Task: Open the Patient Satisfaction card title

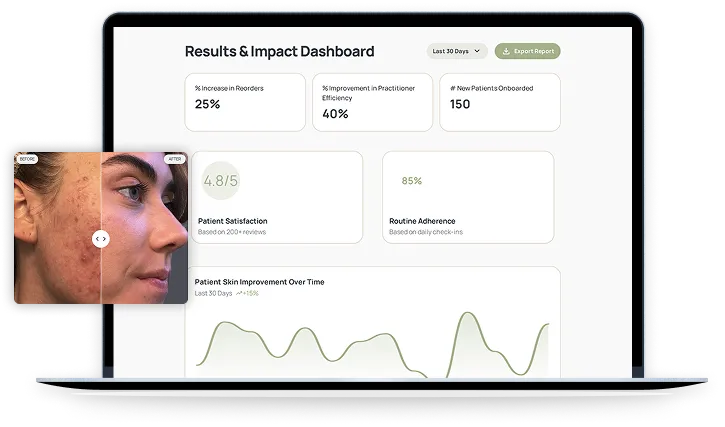Action: click(x=232, y=221)
